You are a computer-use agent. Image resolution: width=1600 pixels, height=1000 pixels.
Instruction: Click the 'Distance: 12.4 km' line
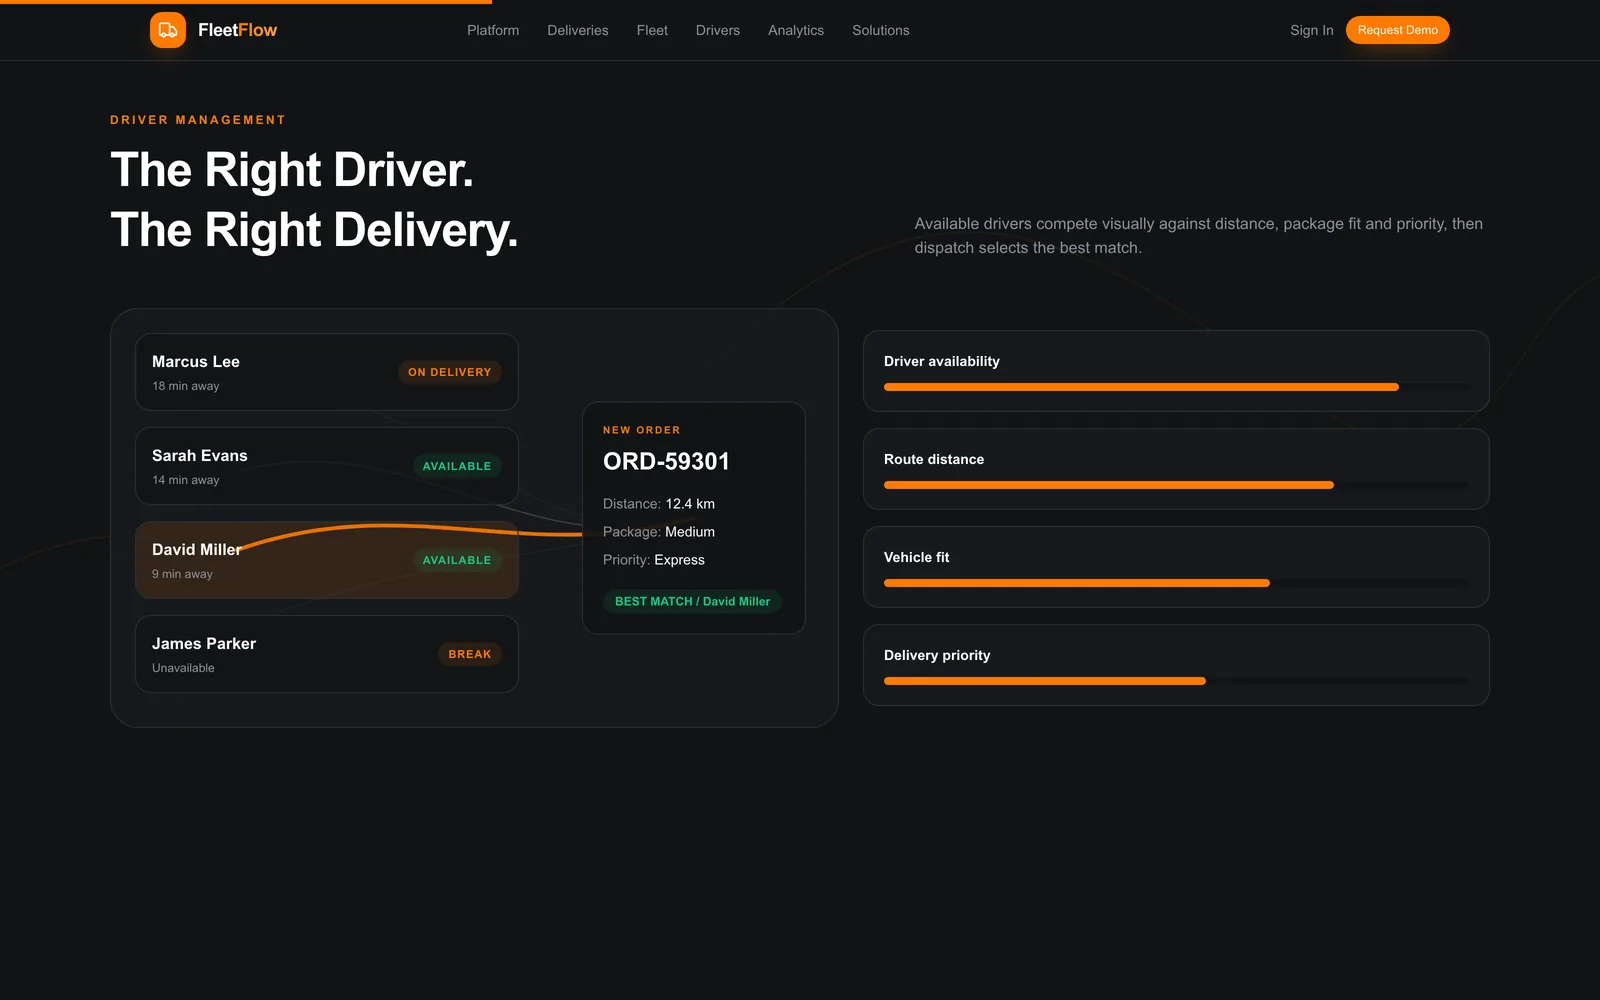[x=659, y=504]
